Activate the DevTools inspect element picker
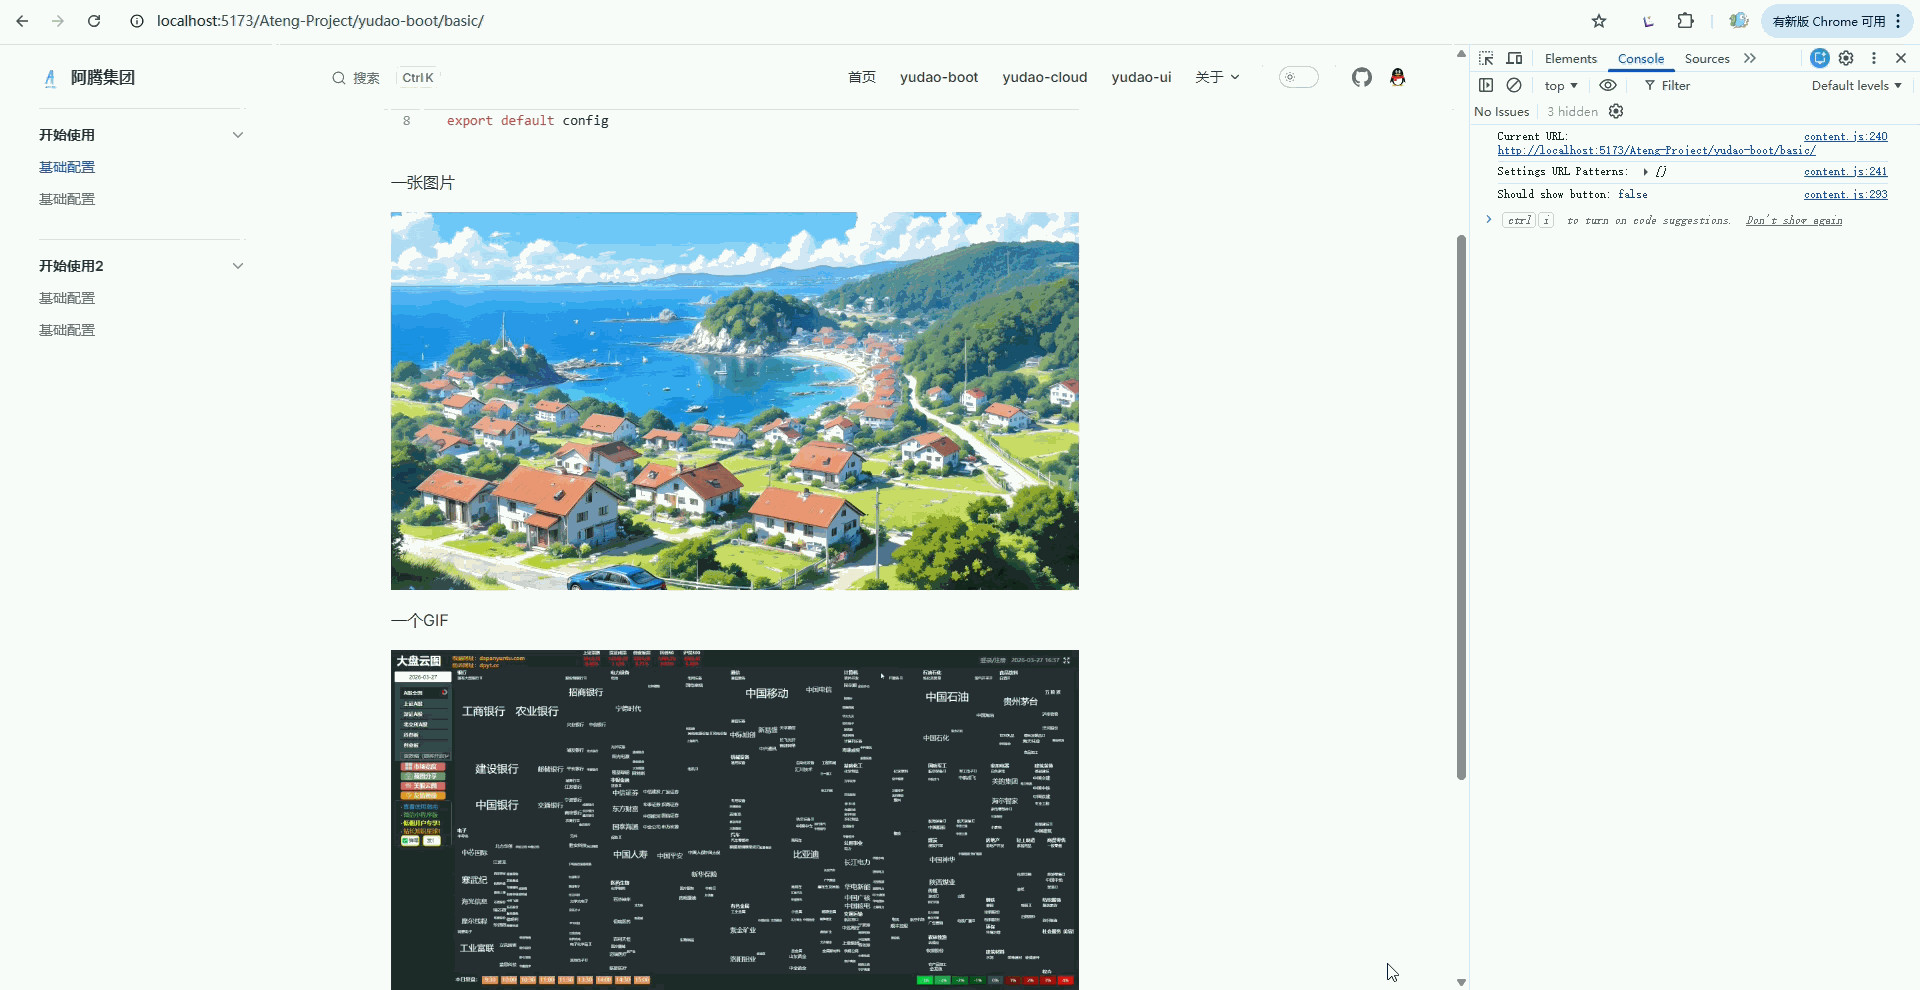The height and width of the screenshot is (990, 1920). tap(1486, 58)
